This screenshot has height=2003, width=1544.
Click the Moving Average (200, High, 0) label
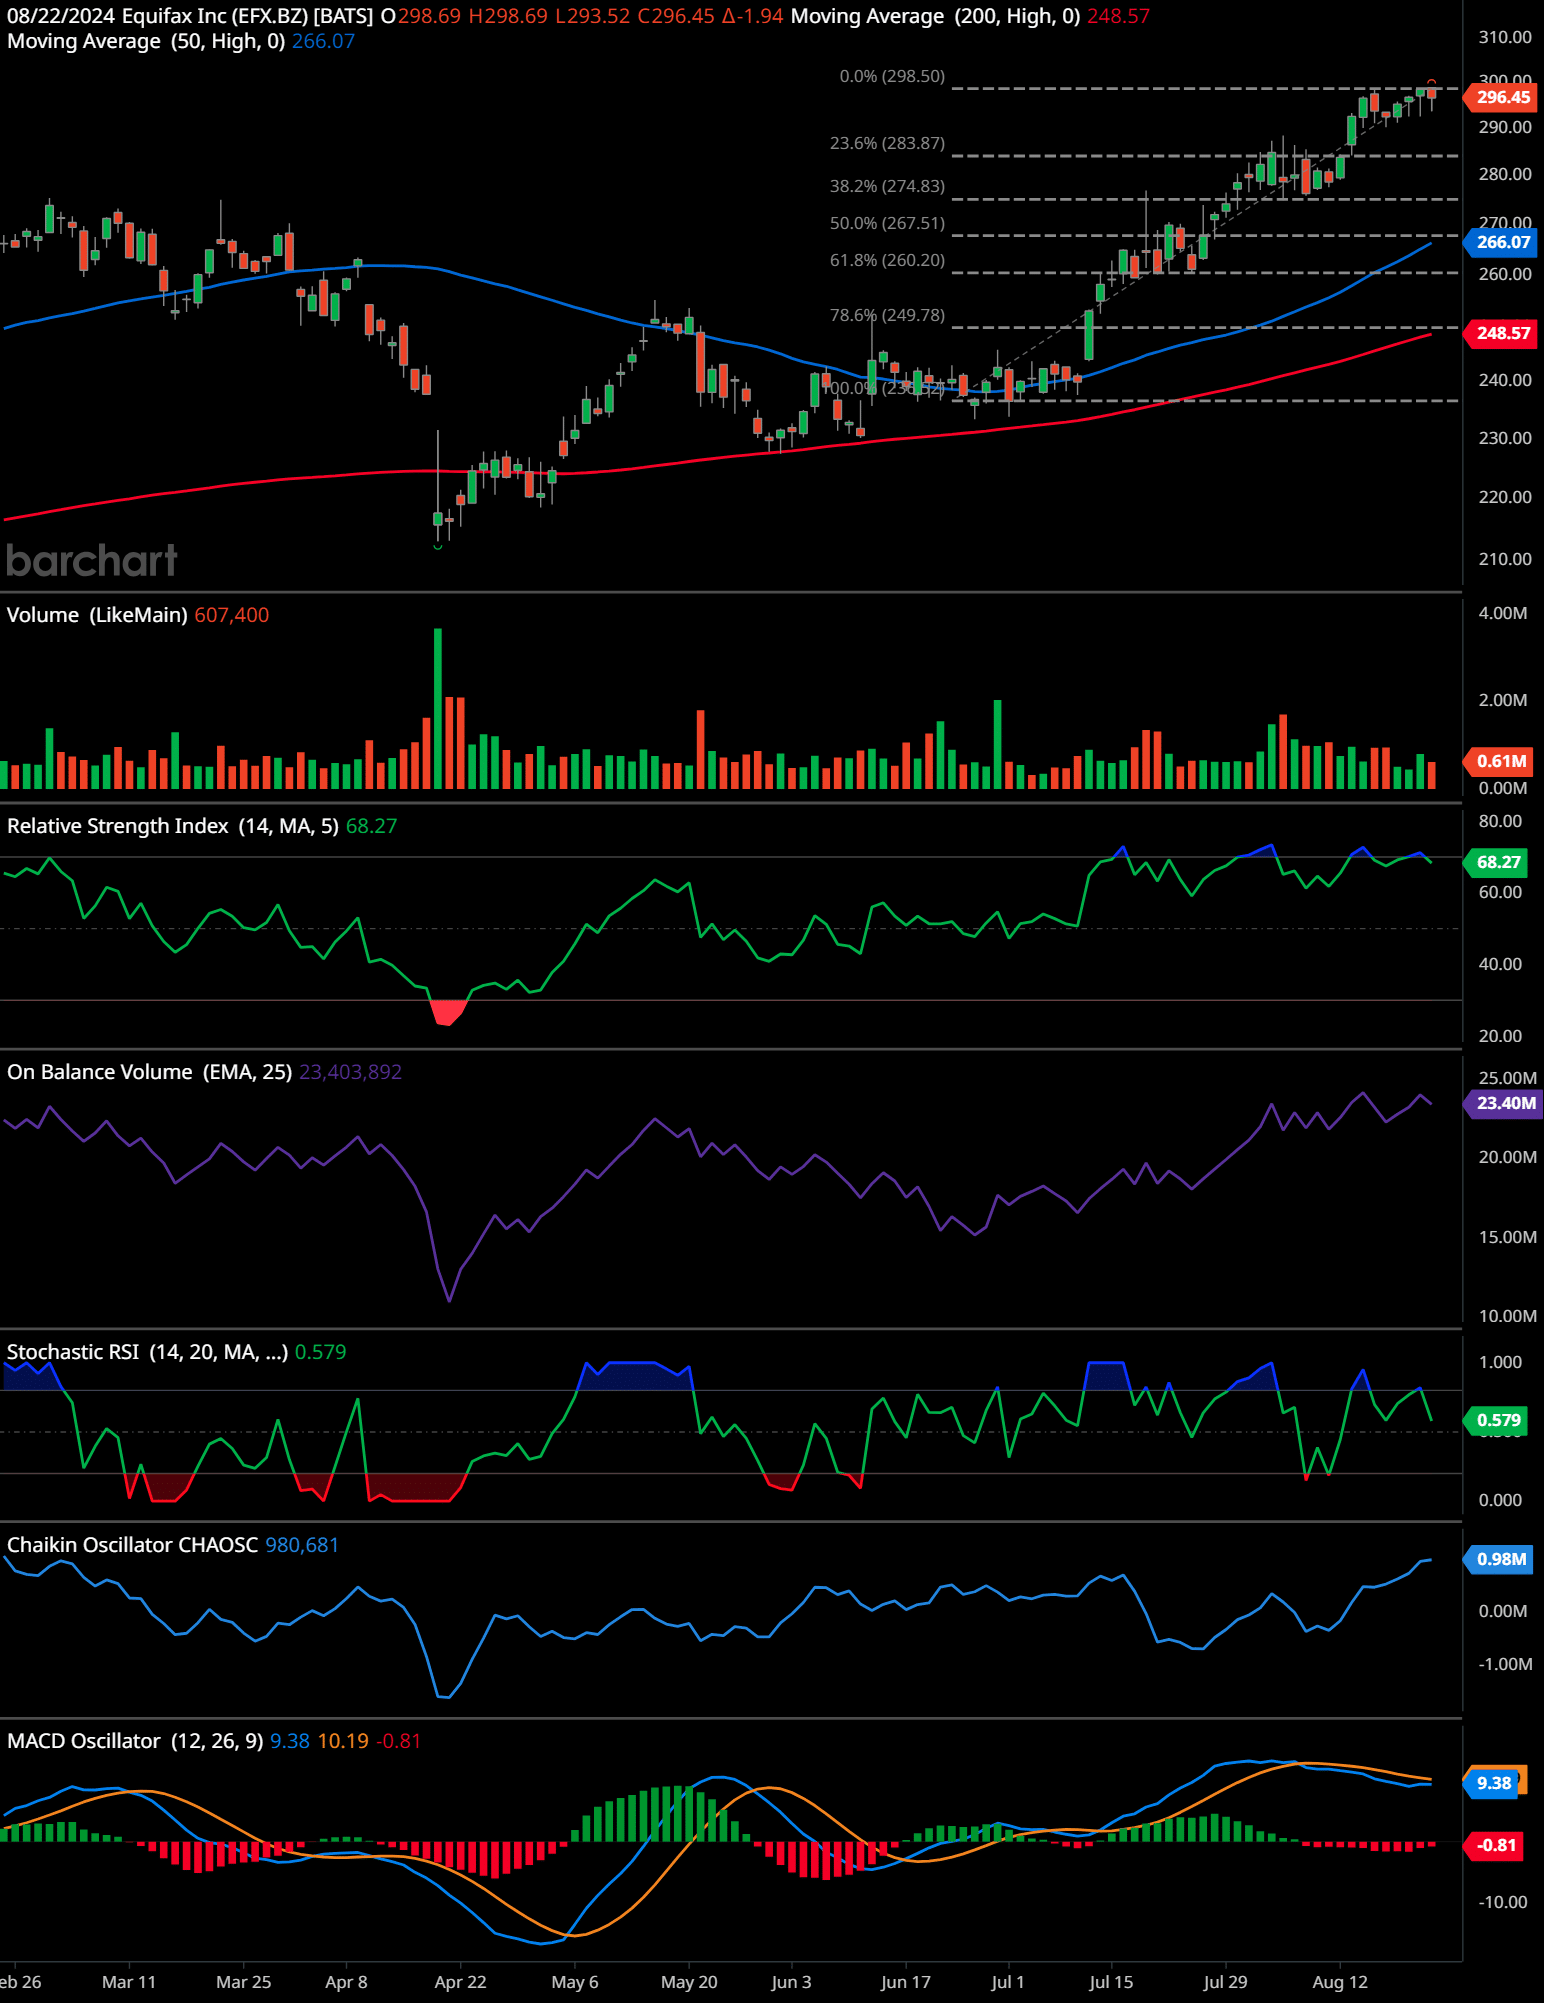tap(935, 16)
